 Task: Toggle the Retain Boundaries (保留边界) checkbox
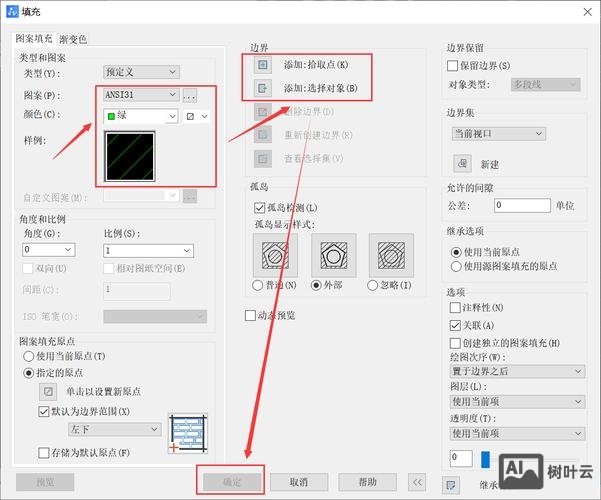coord(452,66)
